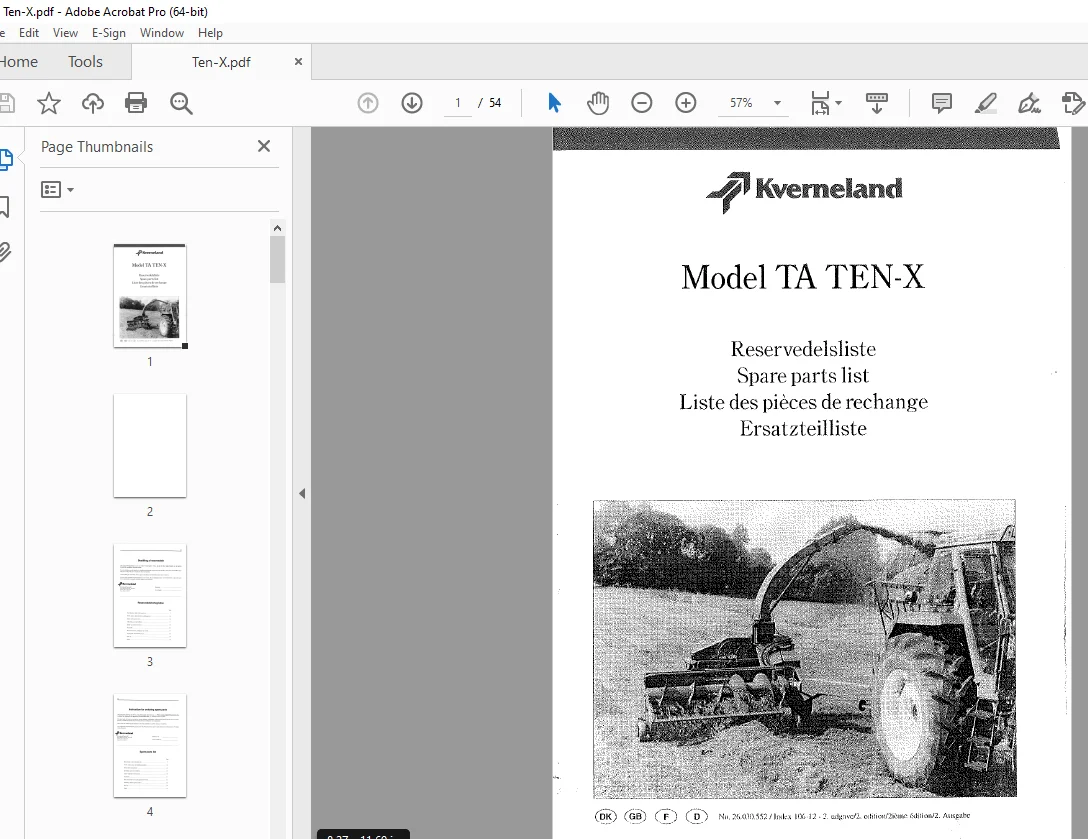
Task: Print the document with printer icon
Action: click(136, 103)
